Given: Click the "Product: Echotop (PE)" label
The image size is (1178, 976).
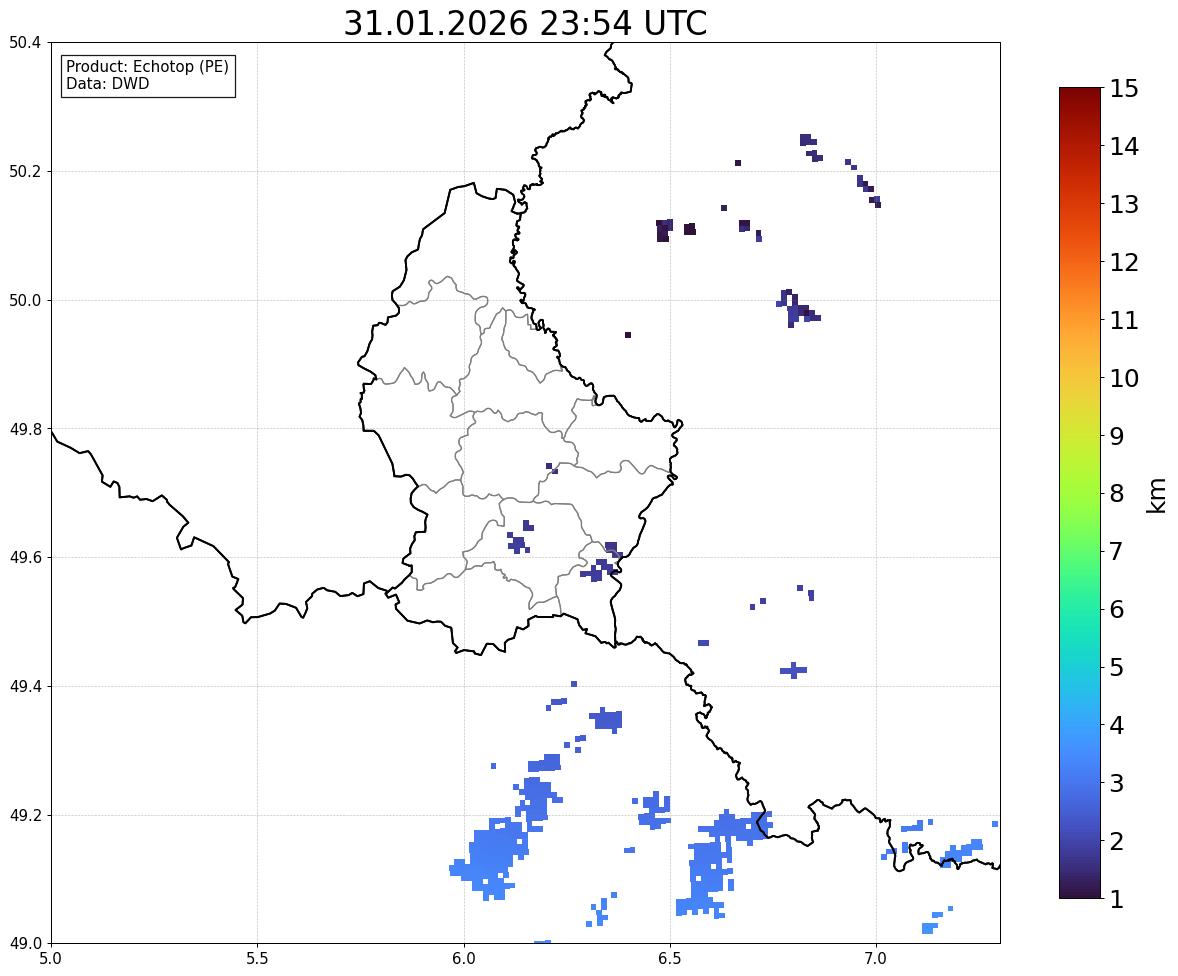Looking at the screenshot, I should point(147,66).
